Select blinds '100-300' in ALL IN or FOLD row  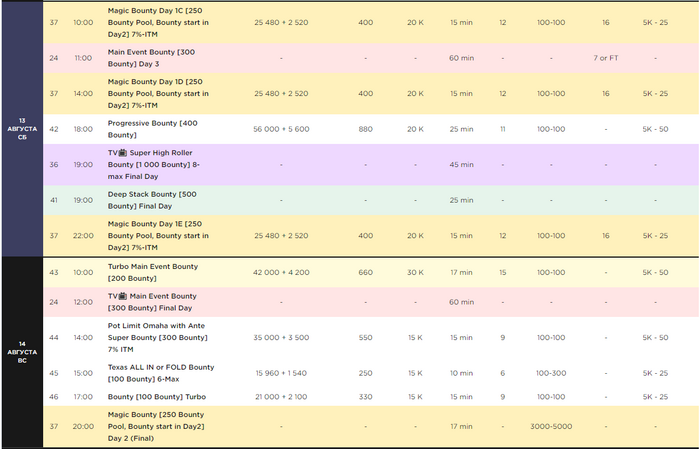(551, 373)
